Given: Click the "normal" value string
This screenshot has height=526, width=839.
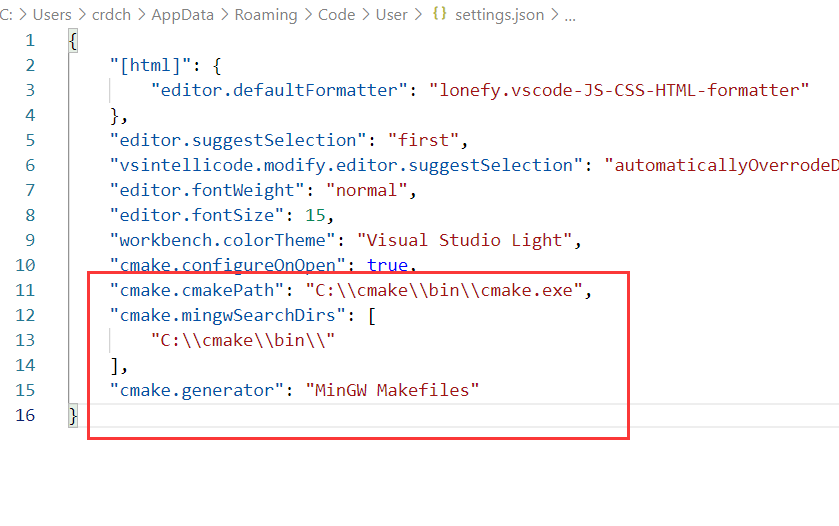Looking at the screenshot, I should pos(367,190).
